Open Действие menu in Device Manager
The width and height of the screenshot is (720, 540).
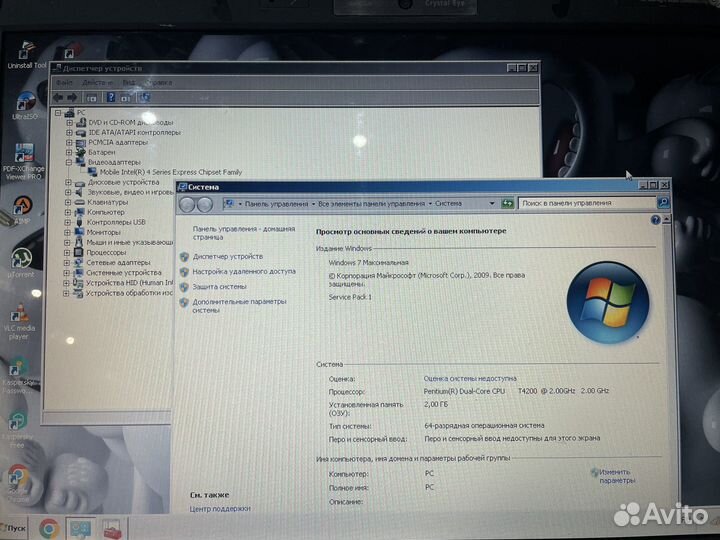(x=97, y=83)
